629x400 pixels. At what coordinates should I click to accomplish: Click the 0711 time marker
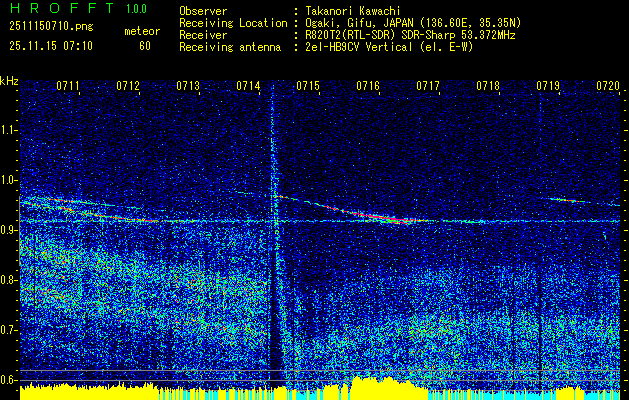coord(68,86)
